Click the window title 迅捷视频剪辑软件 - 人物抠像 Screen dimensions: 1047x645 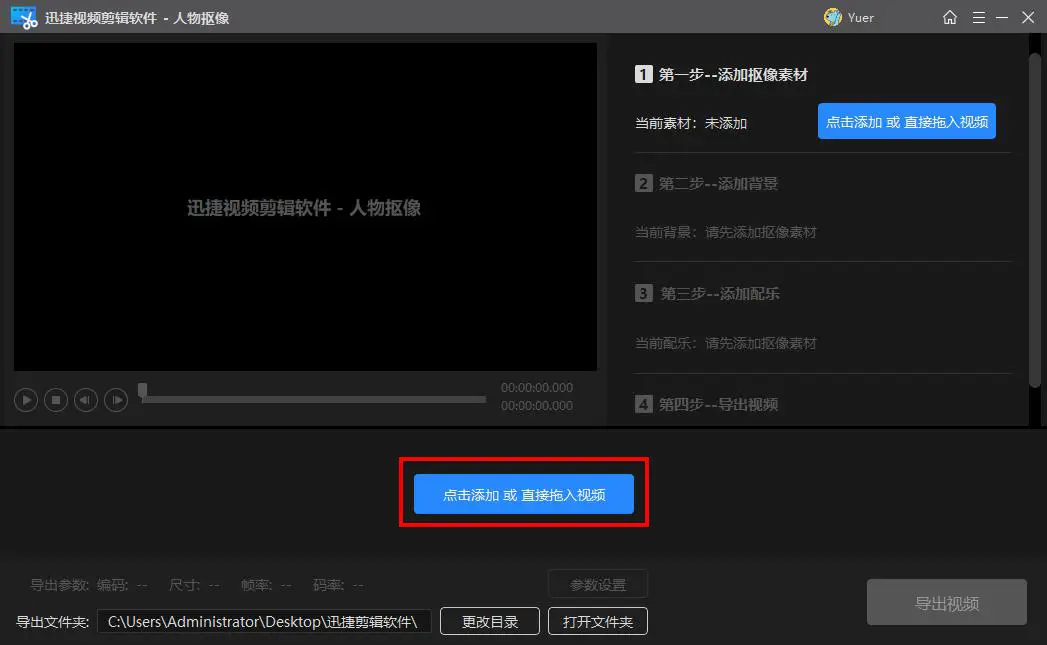(137, 18)
